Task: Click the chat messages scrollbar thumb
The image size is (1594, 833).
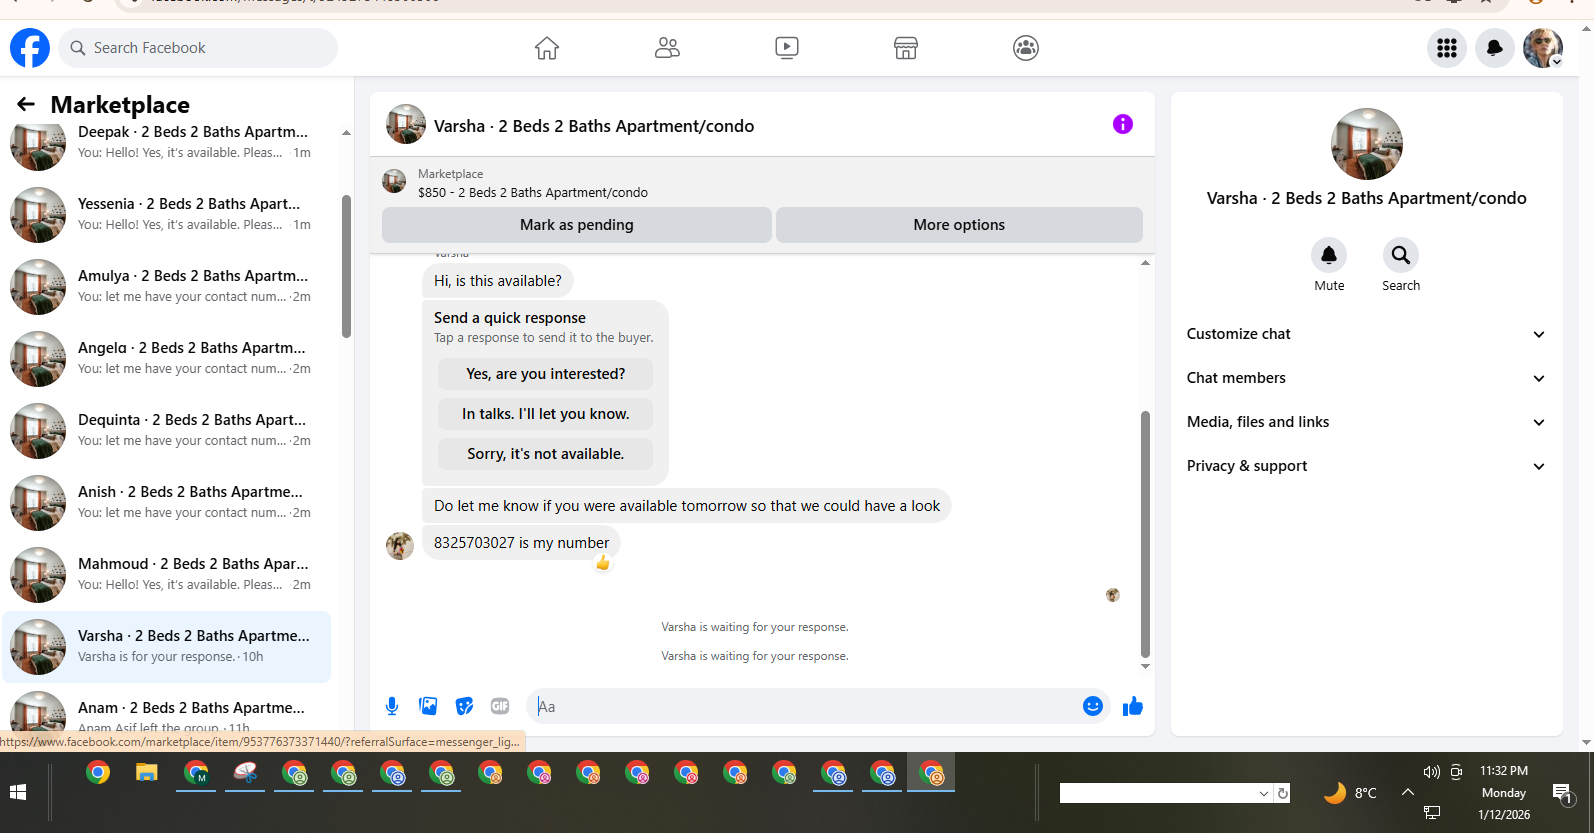Action: pos(1145,534)
